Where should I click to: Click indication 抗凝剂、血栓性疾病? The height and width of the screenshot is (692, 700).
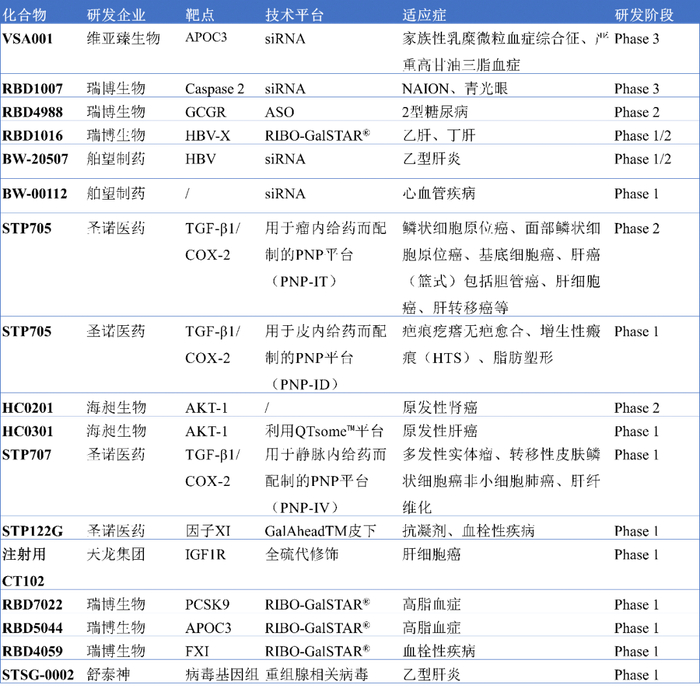[x=468, y=531]
